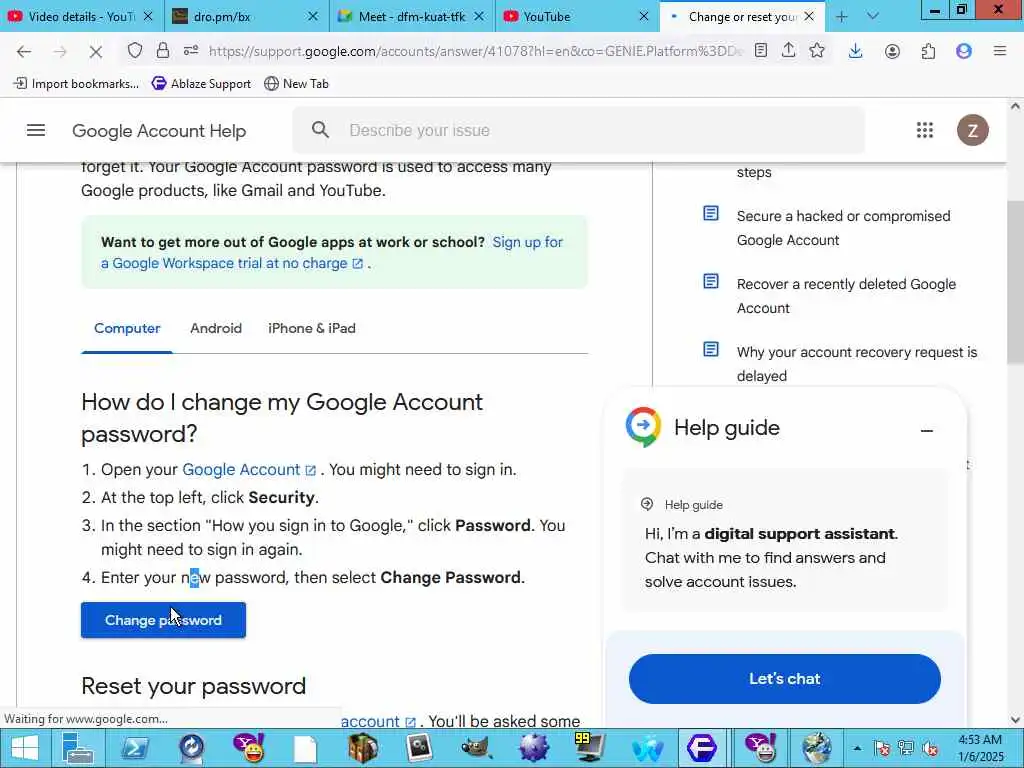1024x768 pixels.
Task: Open Why your account recovery request is delayed
Action: (x=856, y=364)
